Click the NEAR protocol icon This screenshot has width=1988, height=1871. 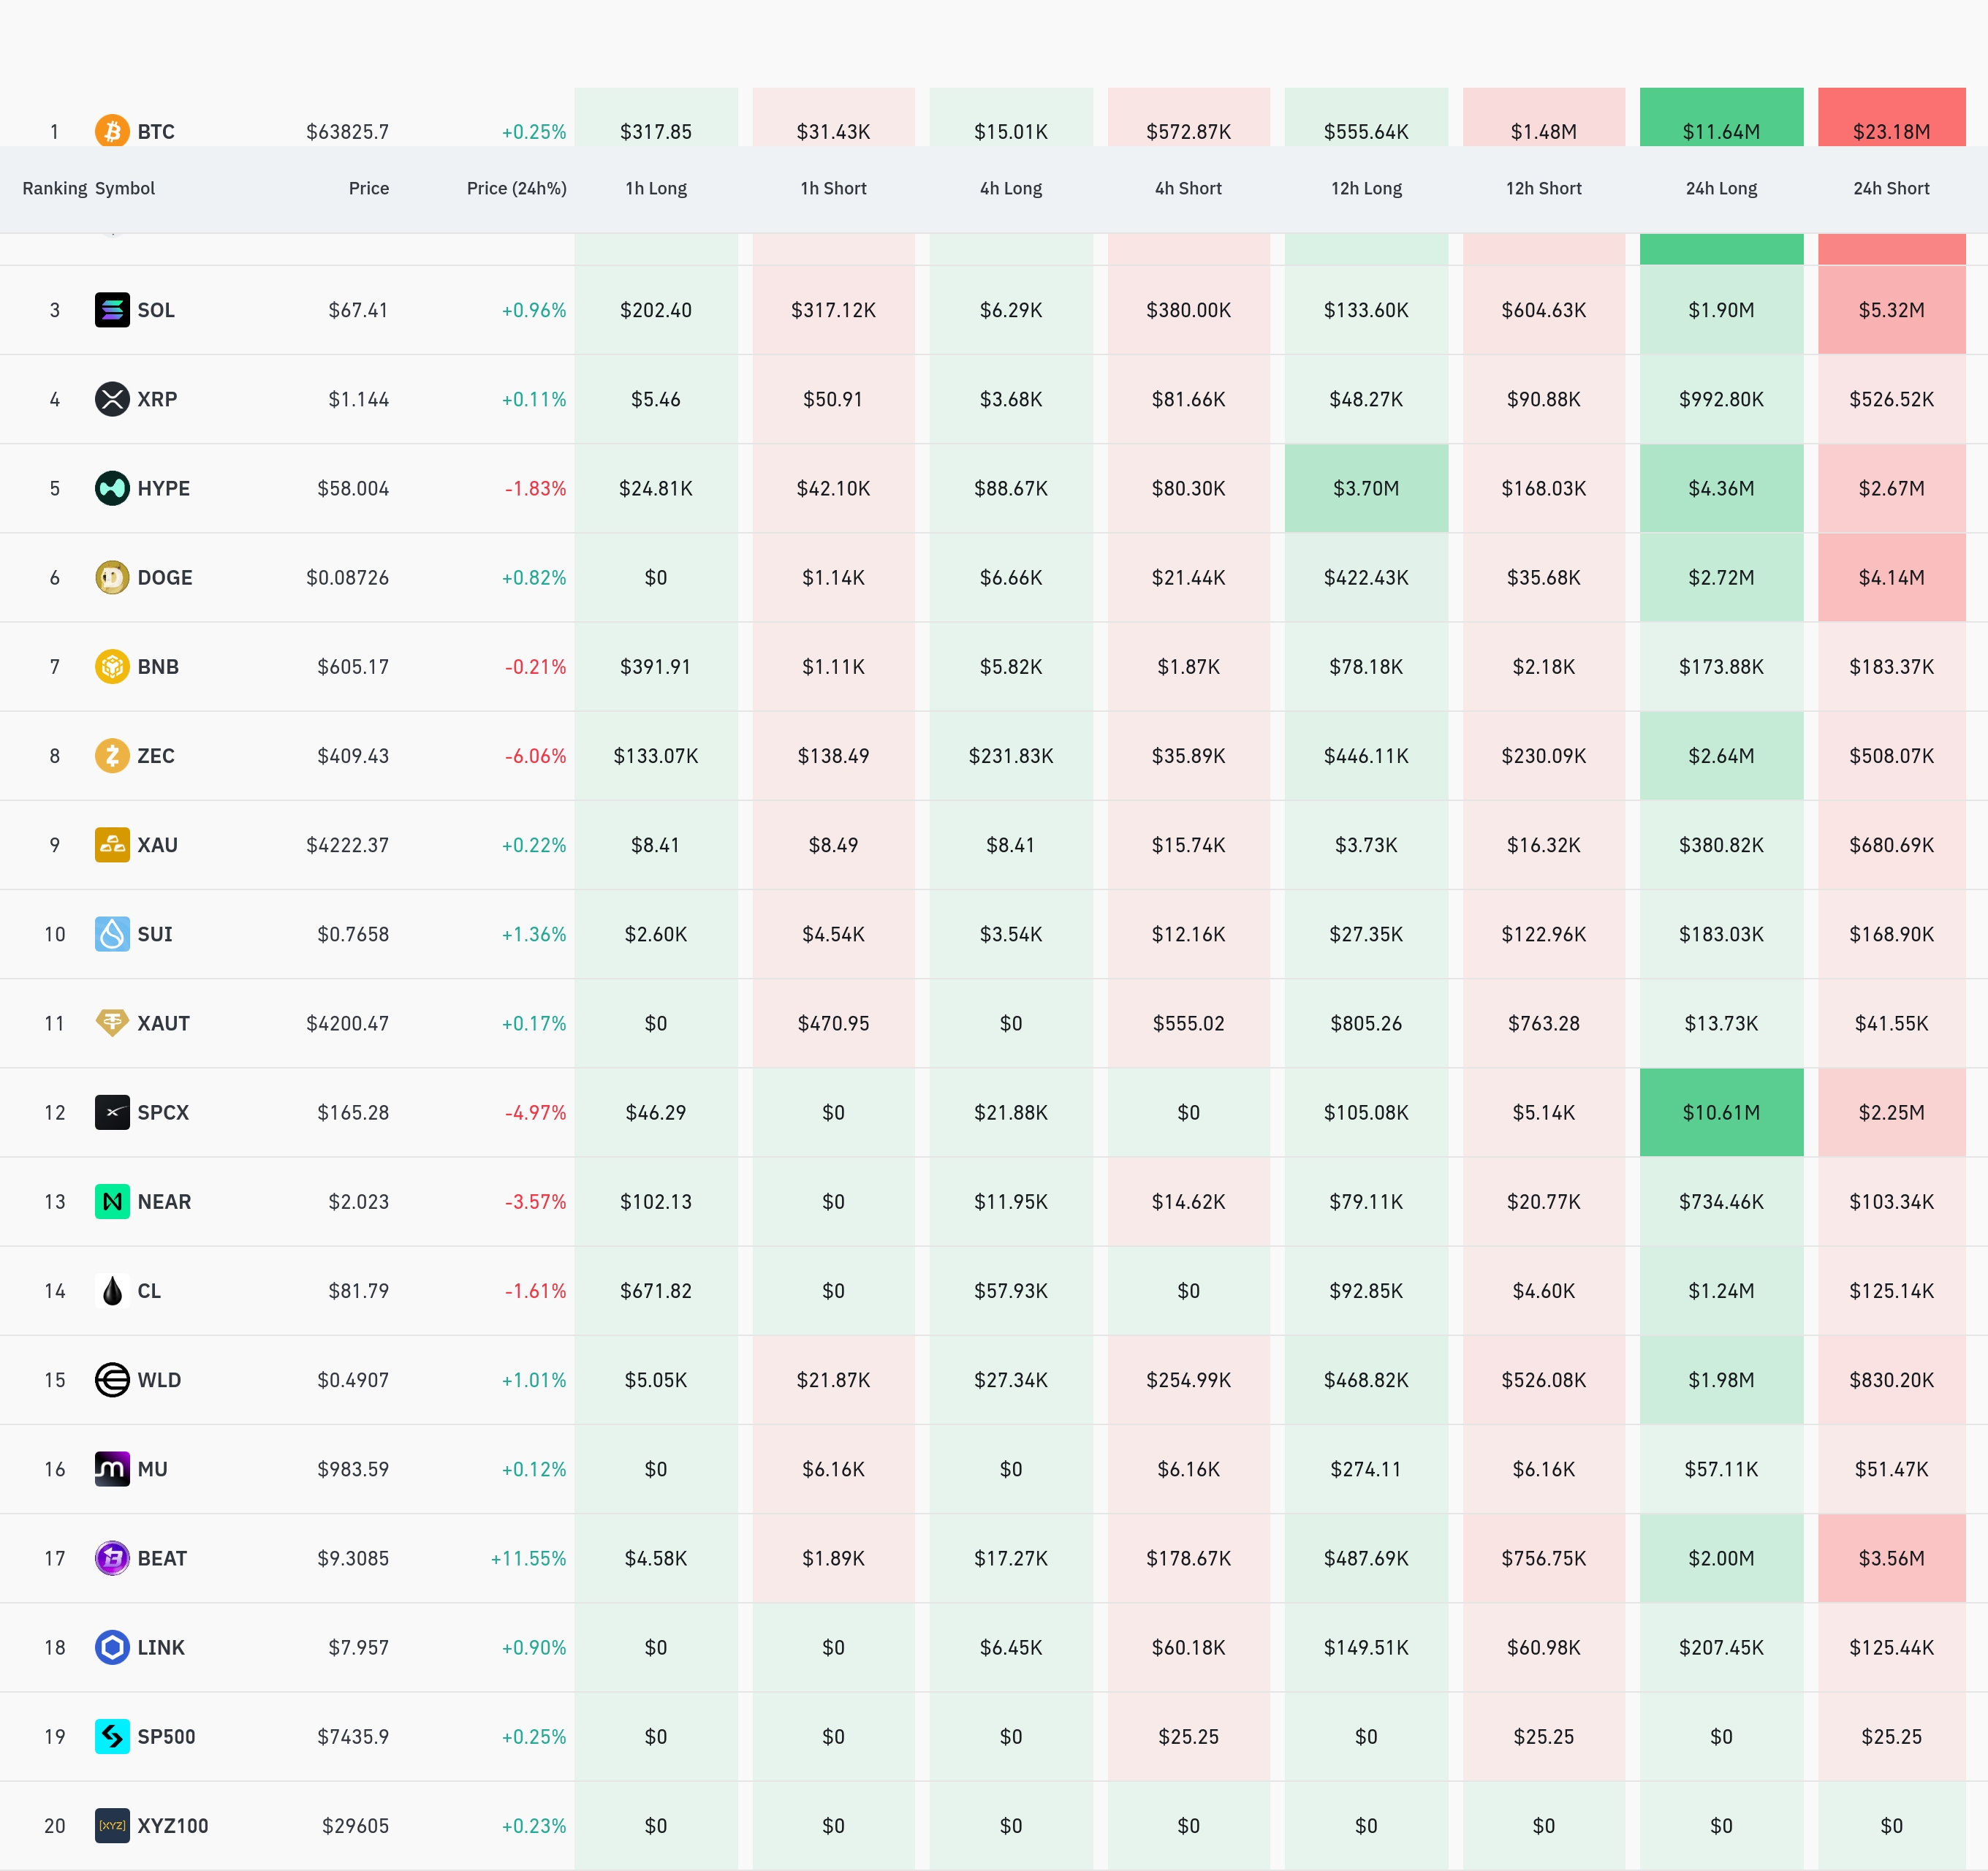click(x=112, y=1201)
